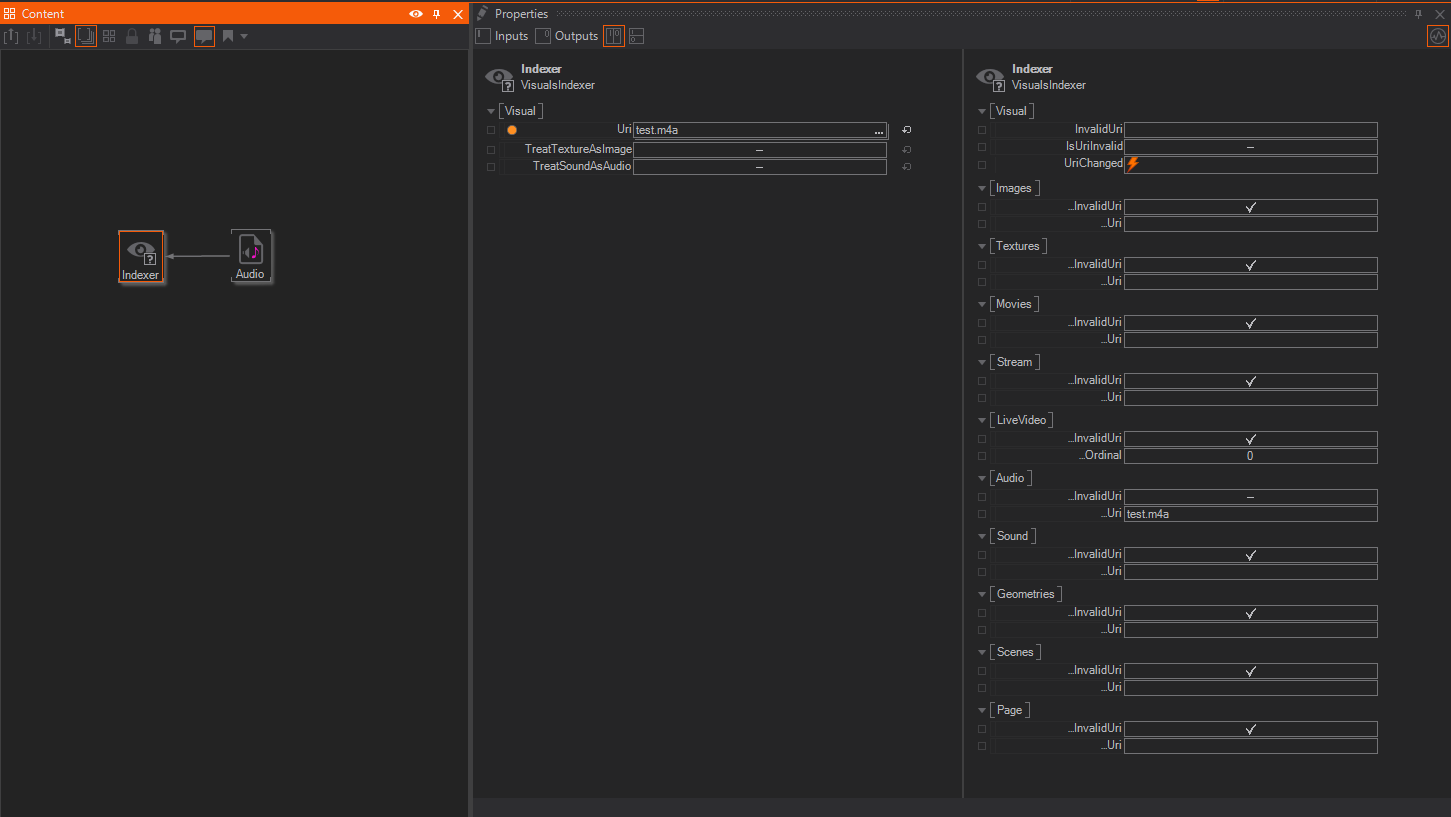Collapse the LiveVideo output group
The height and width of the screenshot is (817, 1451).
point(981,421)
